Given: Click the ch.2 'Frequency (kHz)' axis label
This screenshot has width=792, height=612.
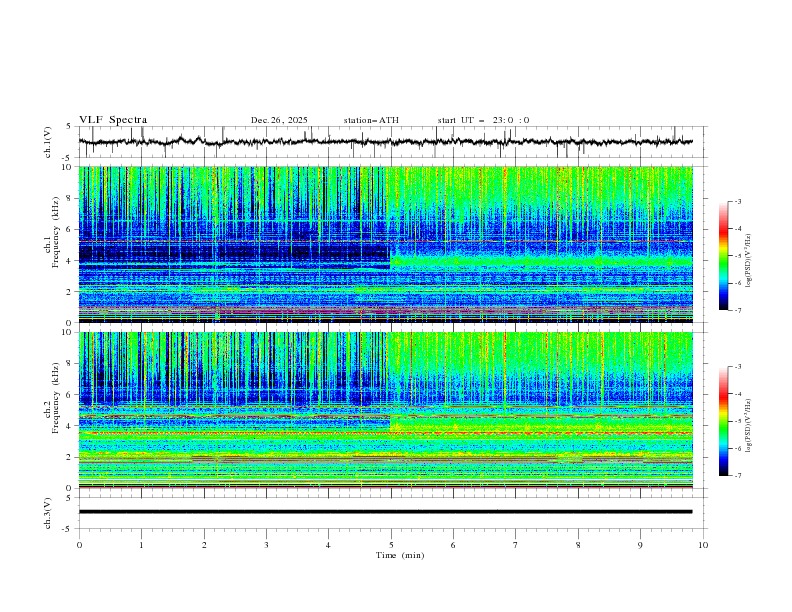Looking at the screenshot, I should 56,398.
